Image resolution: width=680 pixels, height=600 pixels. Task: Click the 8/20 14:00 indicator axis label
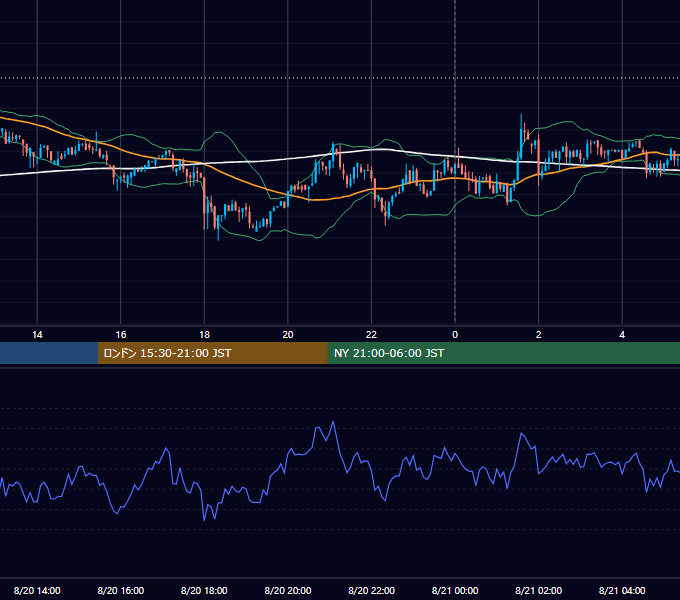tap(37, 590)
